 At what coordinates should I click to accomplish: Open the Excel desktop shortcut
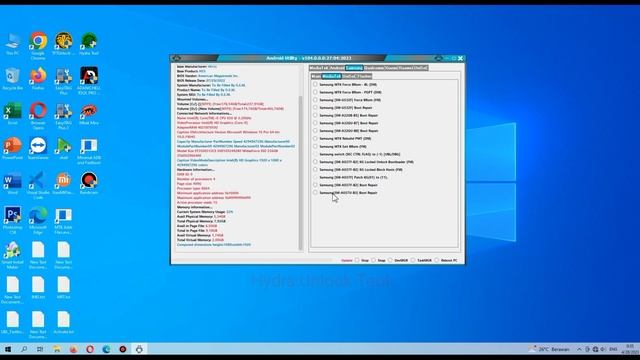click(x=13, y=113)
